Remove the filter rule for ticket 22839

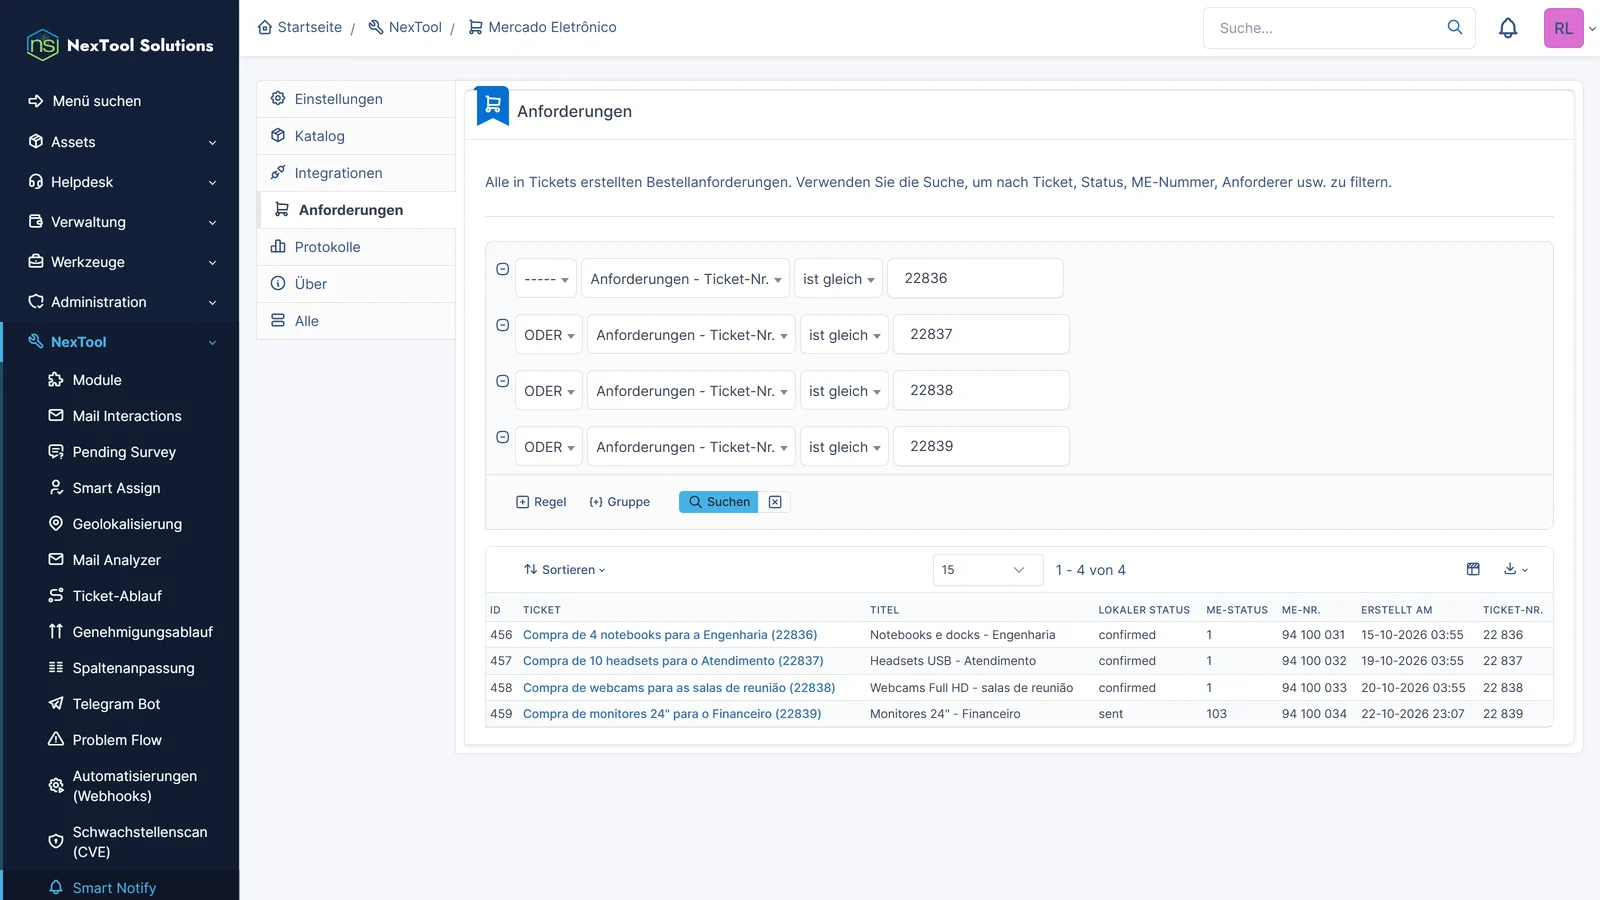[x=503, y=437]
